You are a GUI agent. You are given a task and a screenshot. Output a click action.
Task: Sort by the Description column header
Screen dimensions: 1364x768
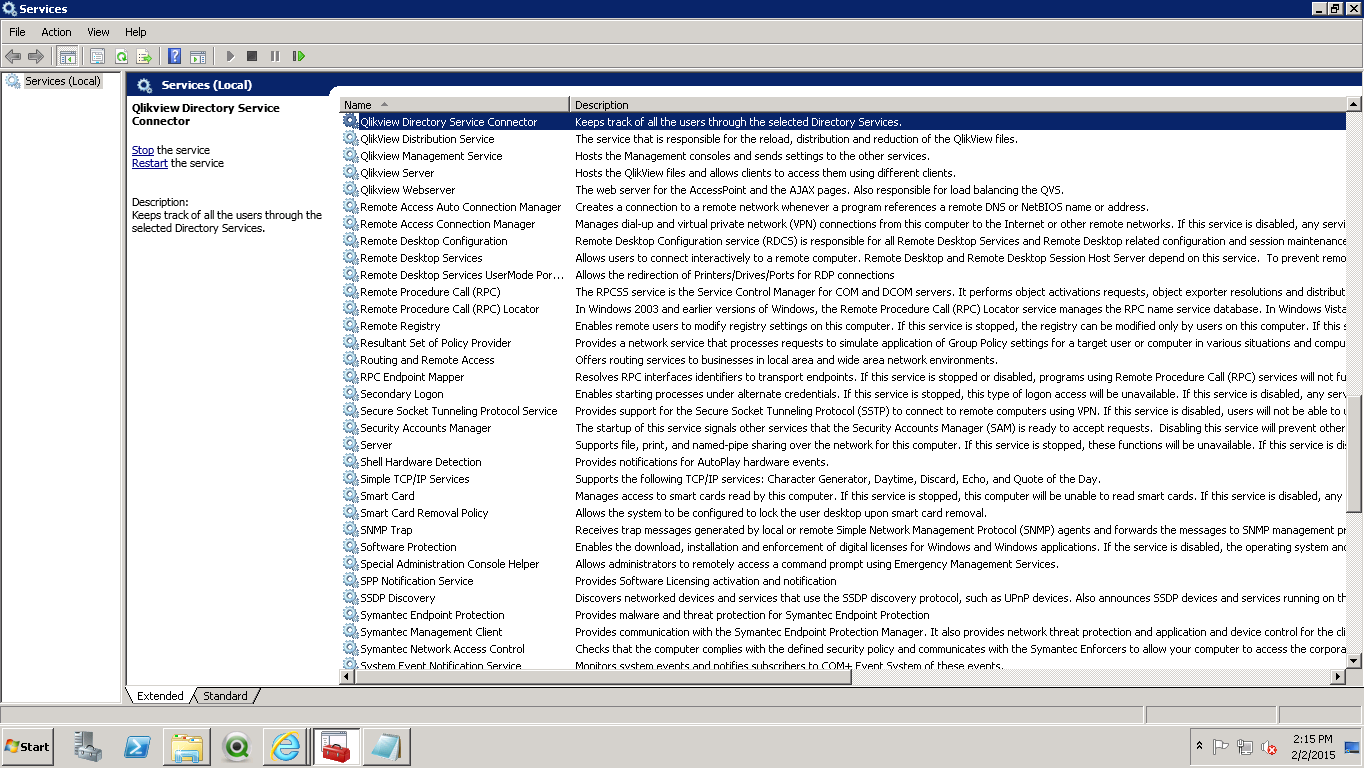coord(958,104)
